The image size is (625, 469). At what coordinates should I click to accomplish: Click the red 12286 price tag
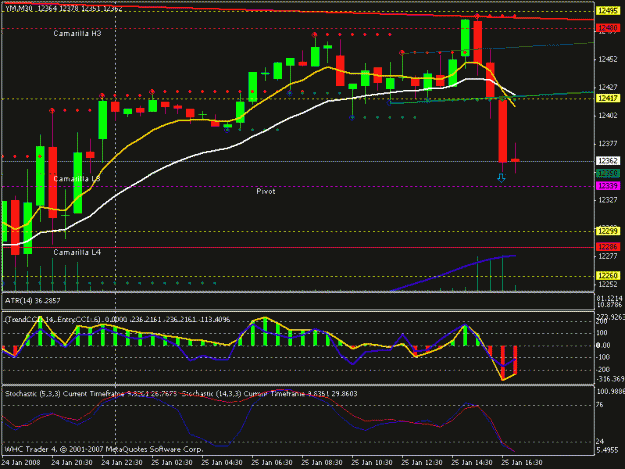608,247
